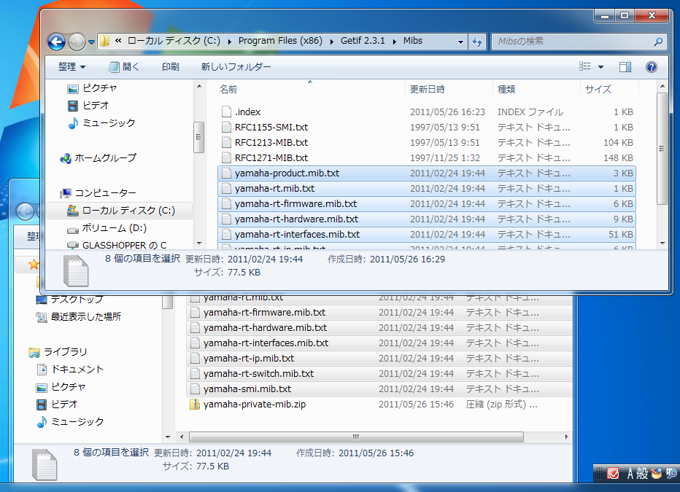Select yamaha-rt-switch.mib.txt in back window
The image size is (680, 492).
379,374
